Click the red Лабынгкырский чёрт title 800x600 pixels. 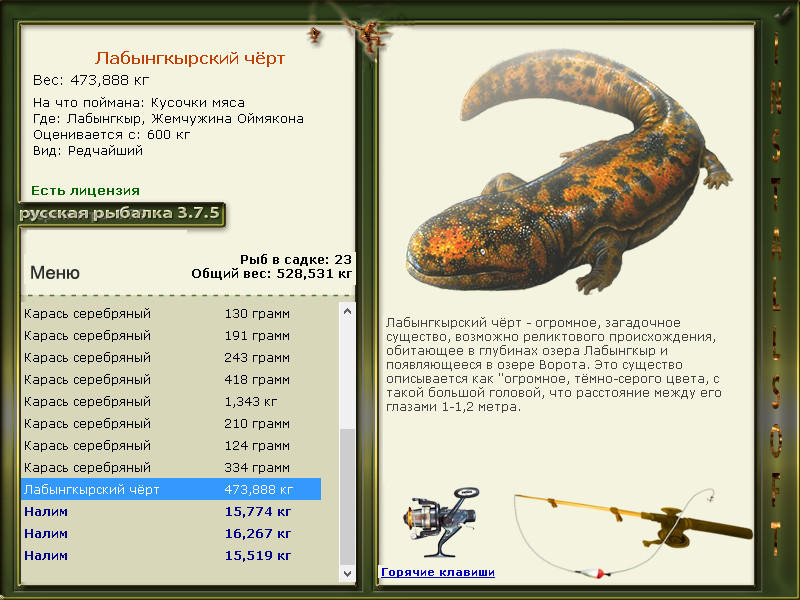click(189, 58)
